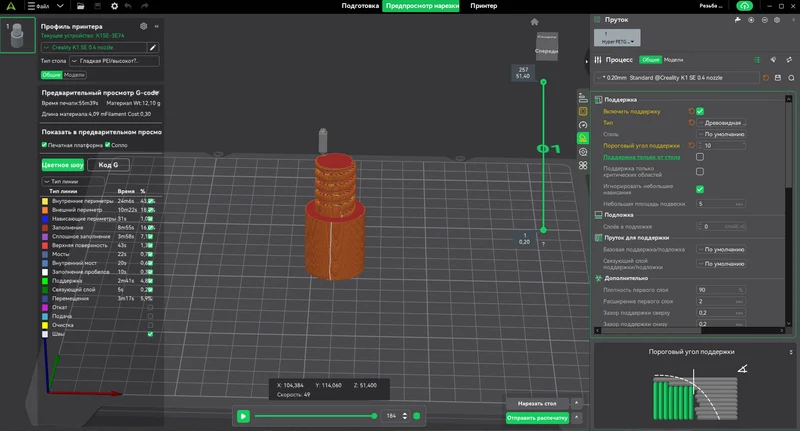Select Модели tab in printer profile panel

(x=74, y=75)
